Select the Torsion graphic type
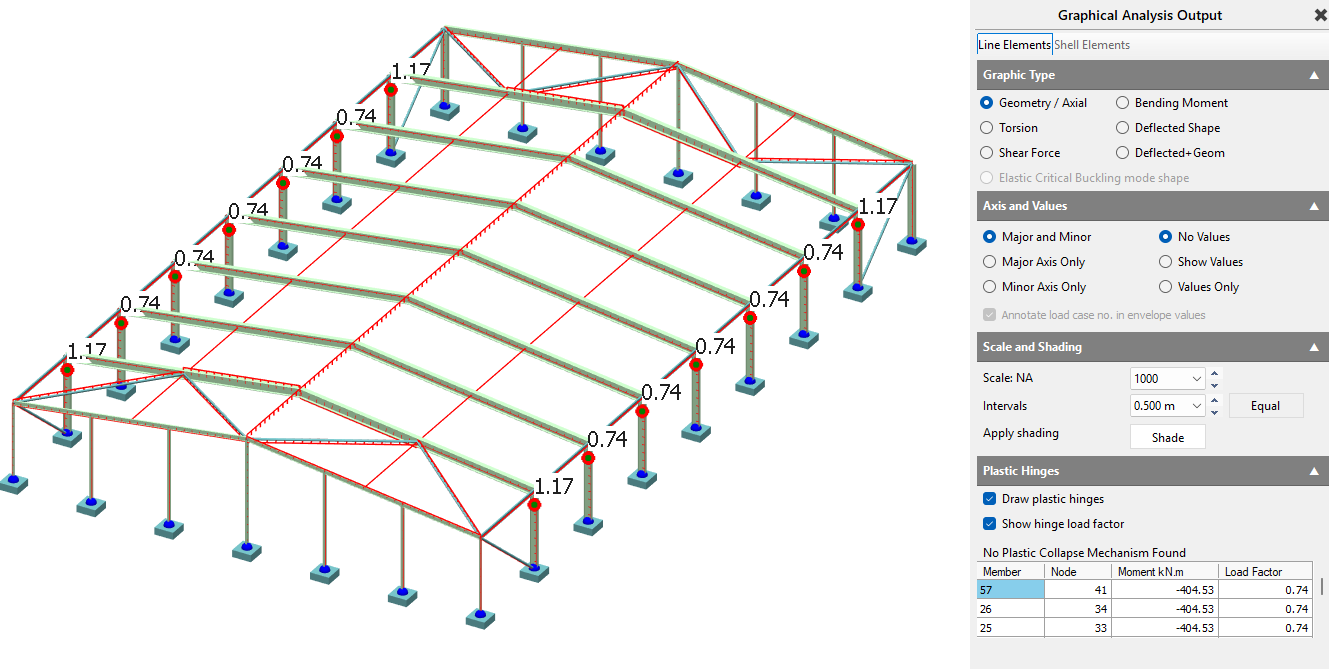This screenshot has width=1329, height=669. [x=987, y=128]
